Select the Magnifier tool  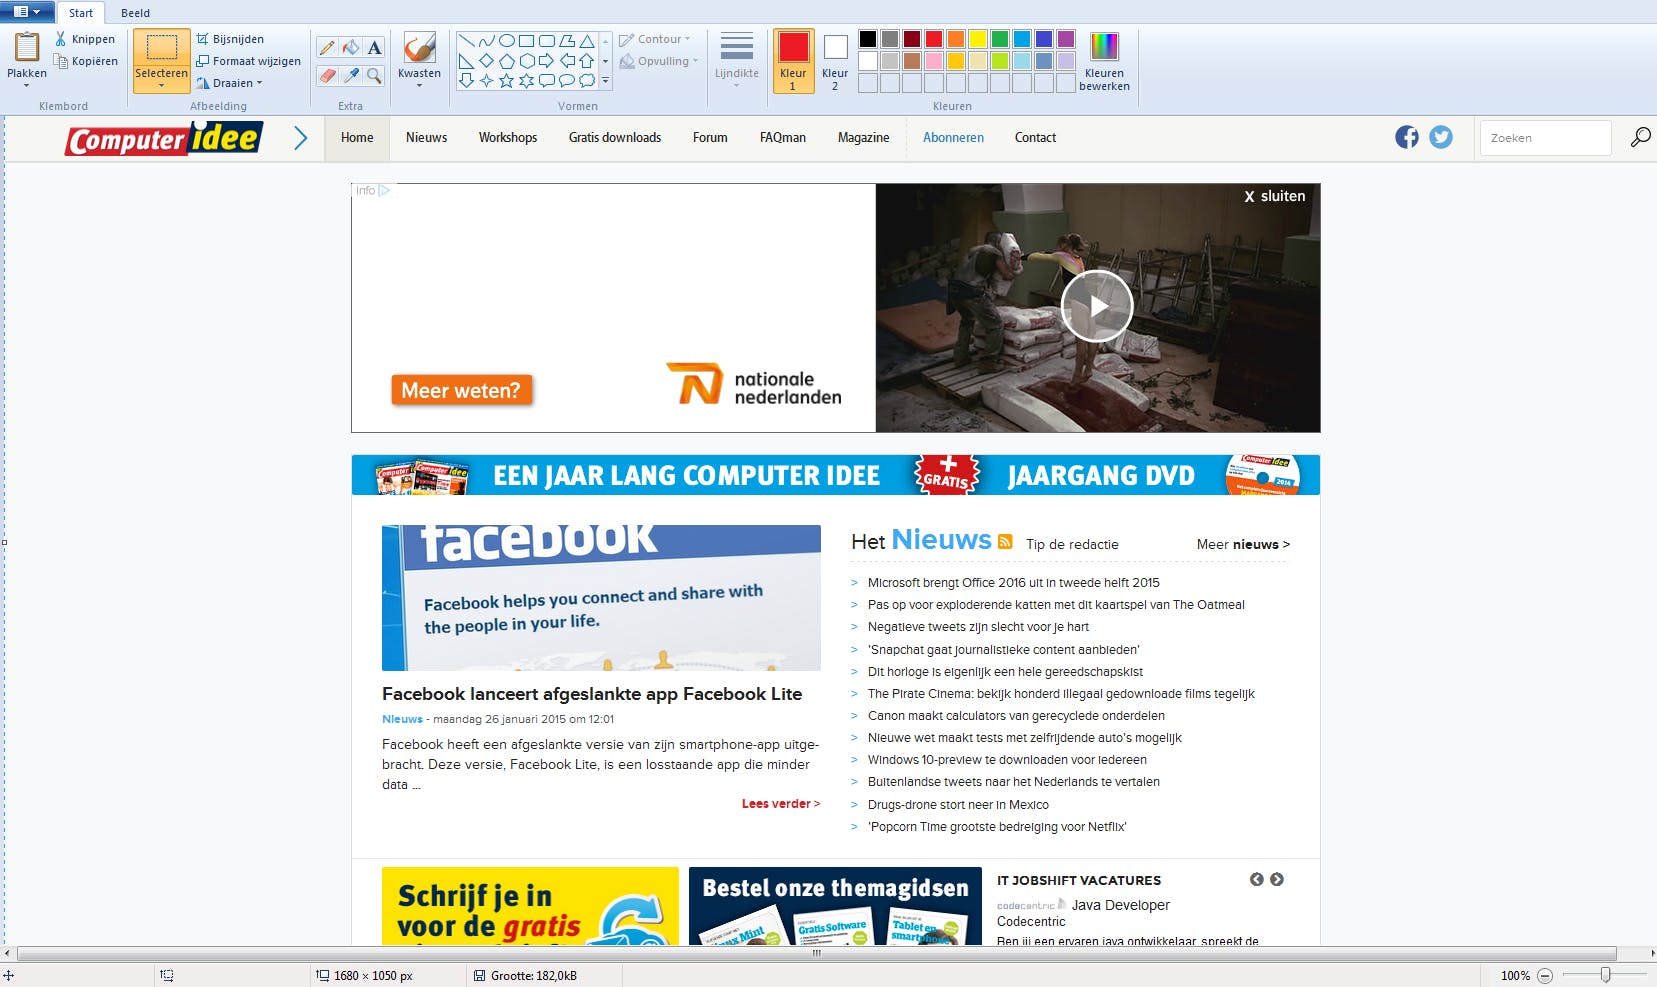(374, 75)
